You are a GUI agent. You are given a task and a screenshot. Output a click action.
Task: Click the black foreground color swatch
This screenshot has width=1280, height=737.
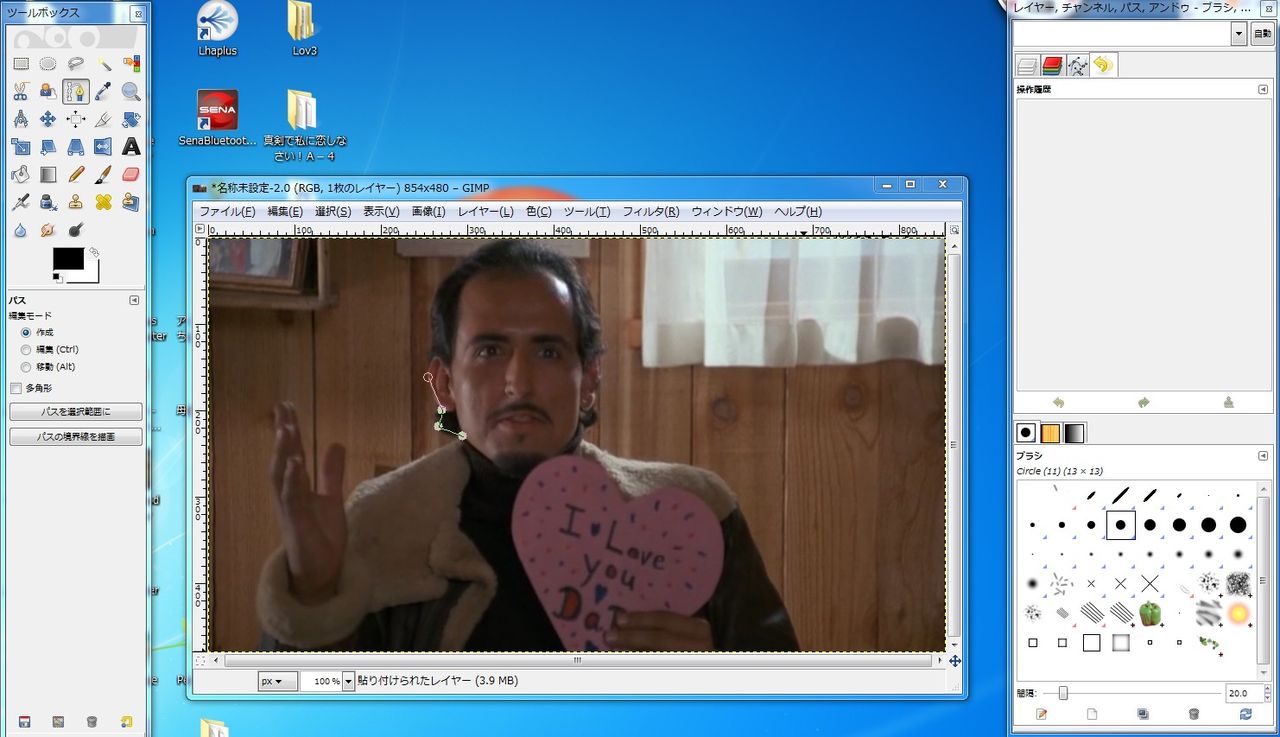point(67,257)
